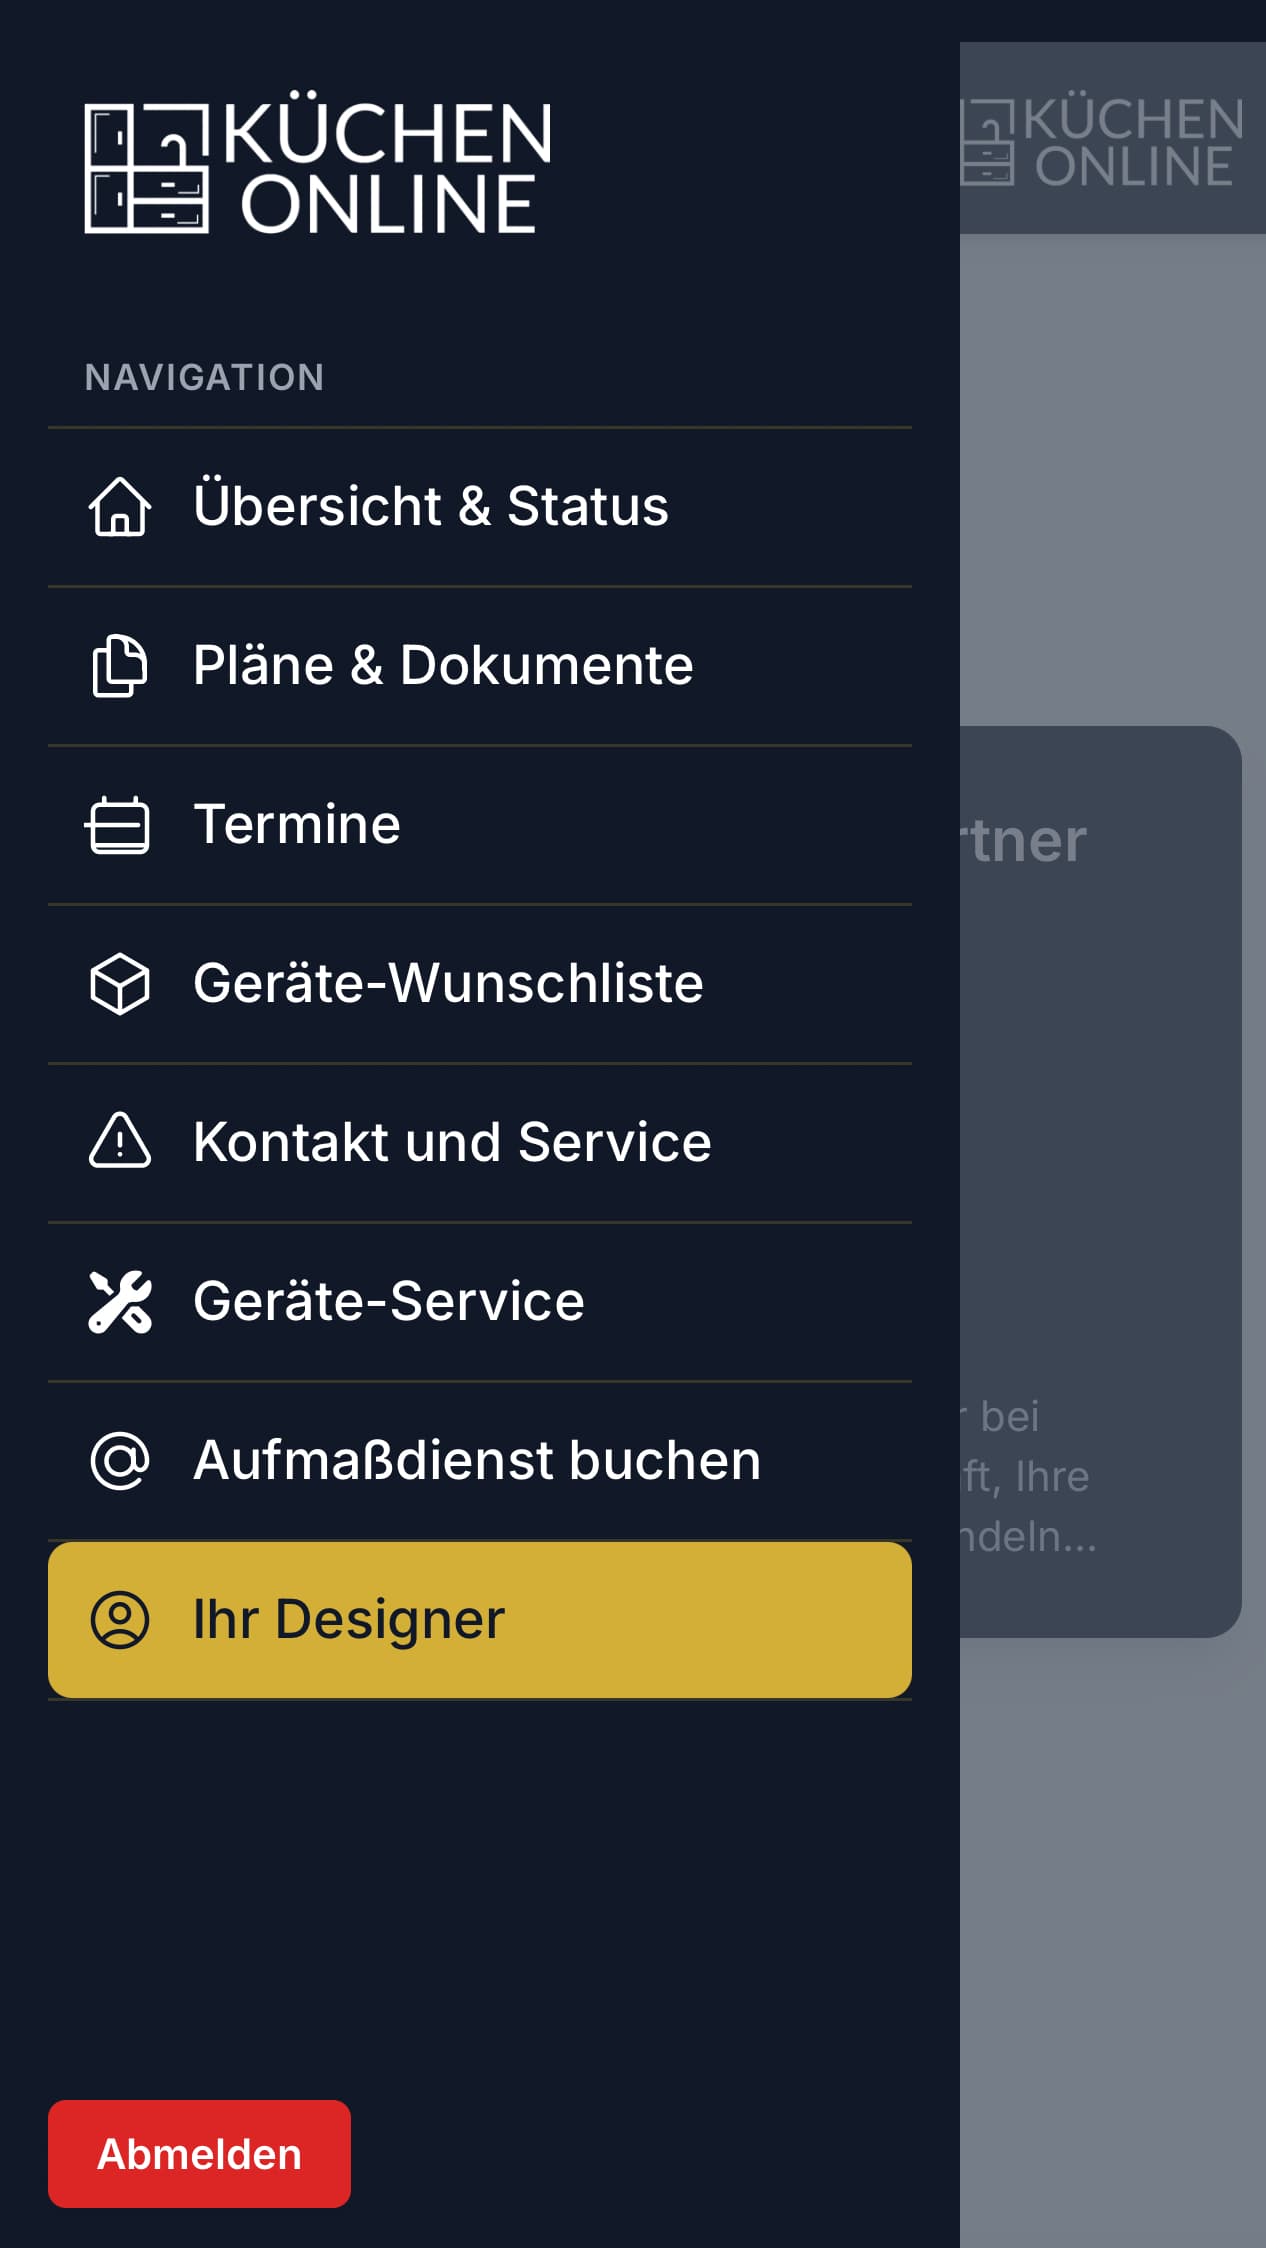Select Geräte-Wunschliste in the menu
1266x2248 pixels.
[x=448, y=983]
